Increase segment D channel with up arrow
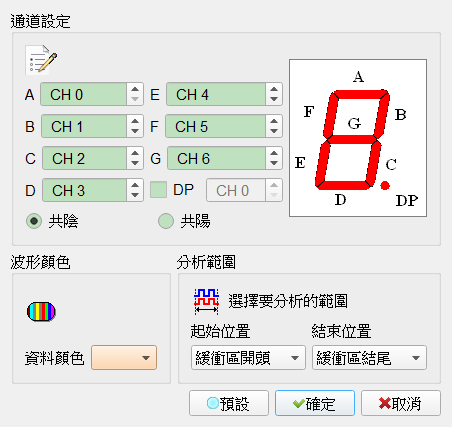Viewport: 452px width, 427px height. pos(135,185)
